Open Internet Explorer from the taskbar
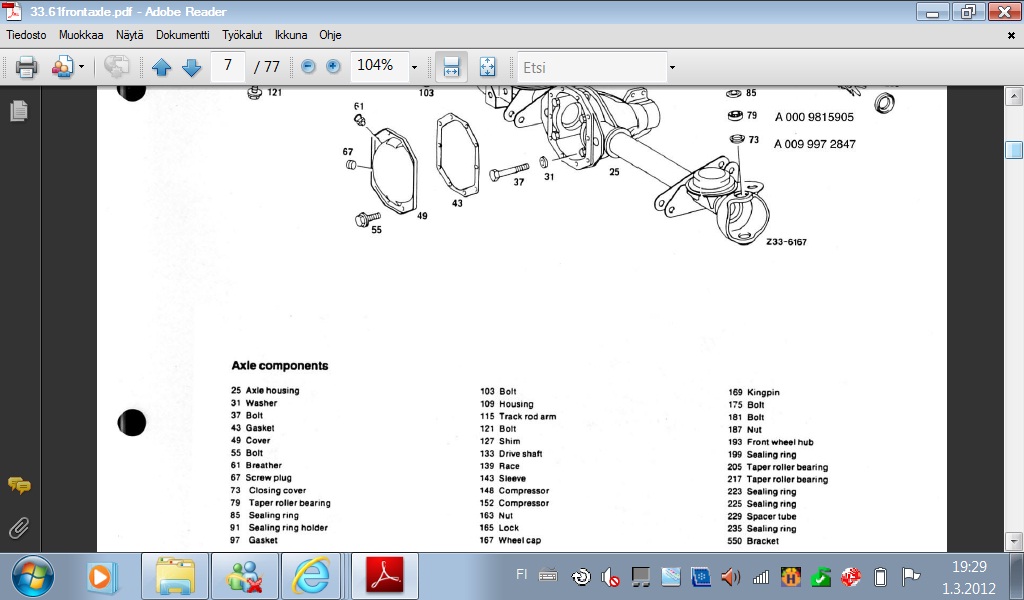The width and height of the screenshot is (1024, 600). tap(311, 576)
